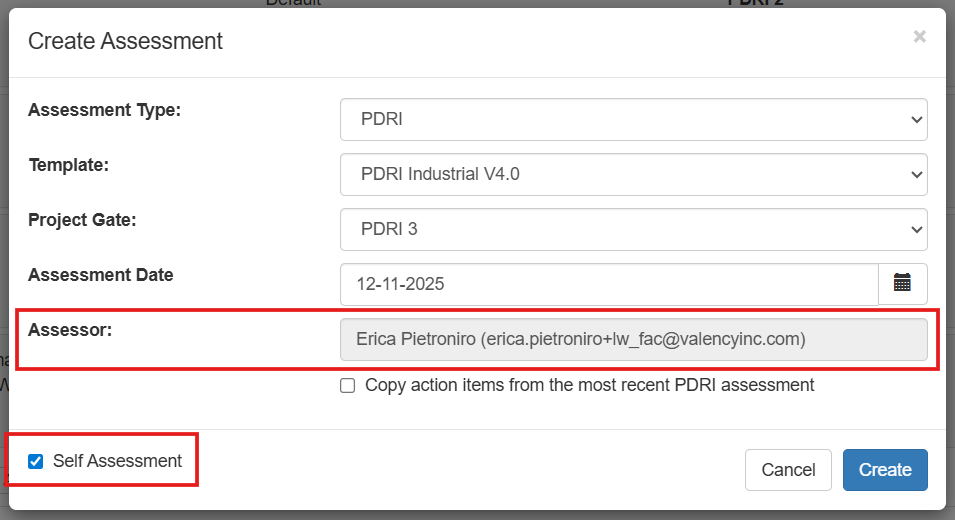Click the "Project Gate:" field label
Image resolution: width=955 pixels, height=520 pixels.
pyautogui.click(x=82, y=220)
